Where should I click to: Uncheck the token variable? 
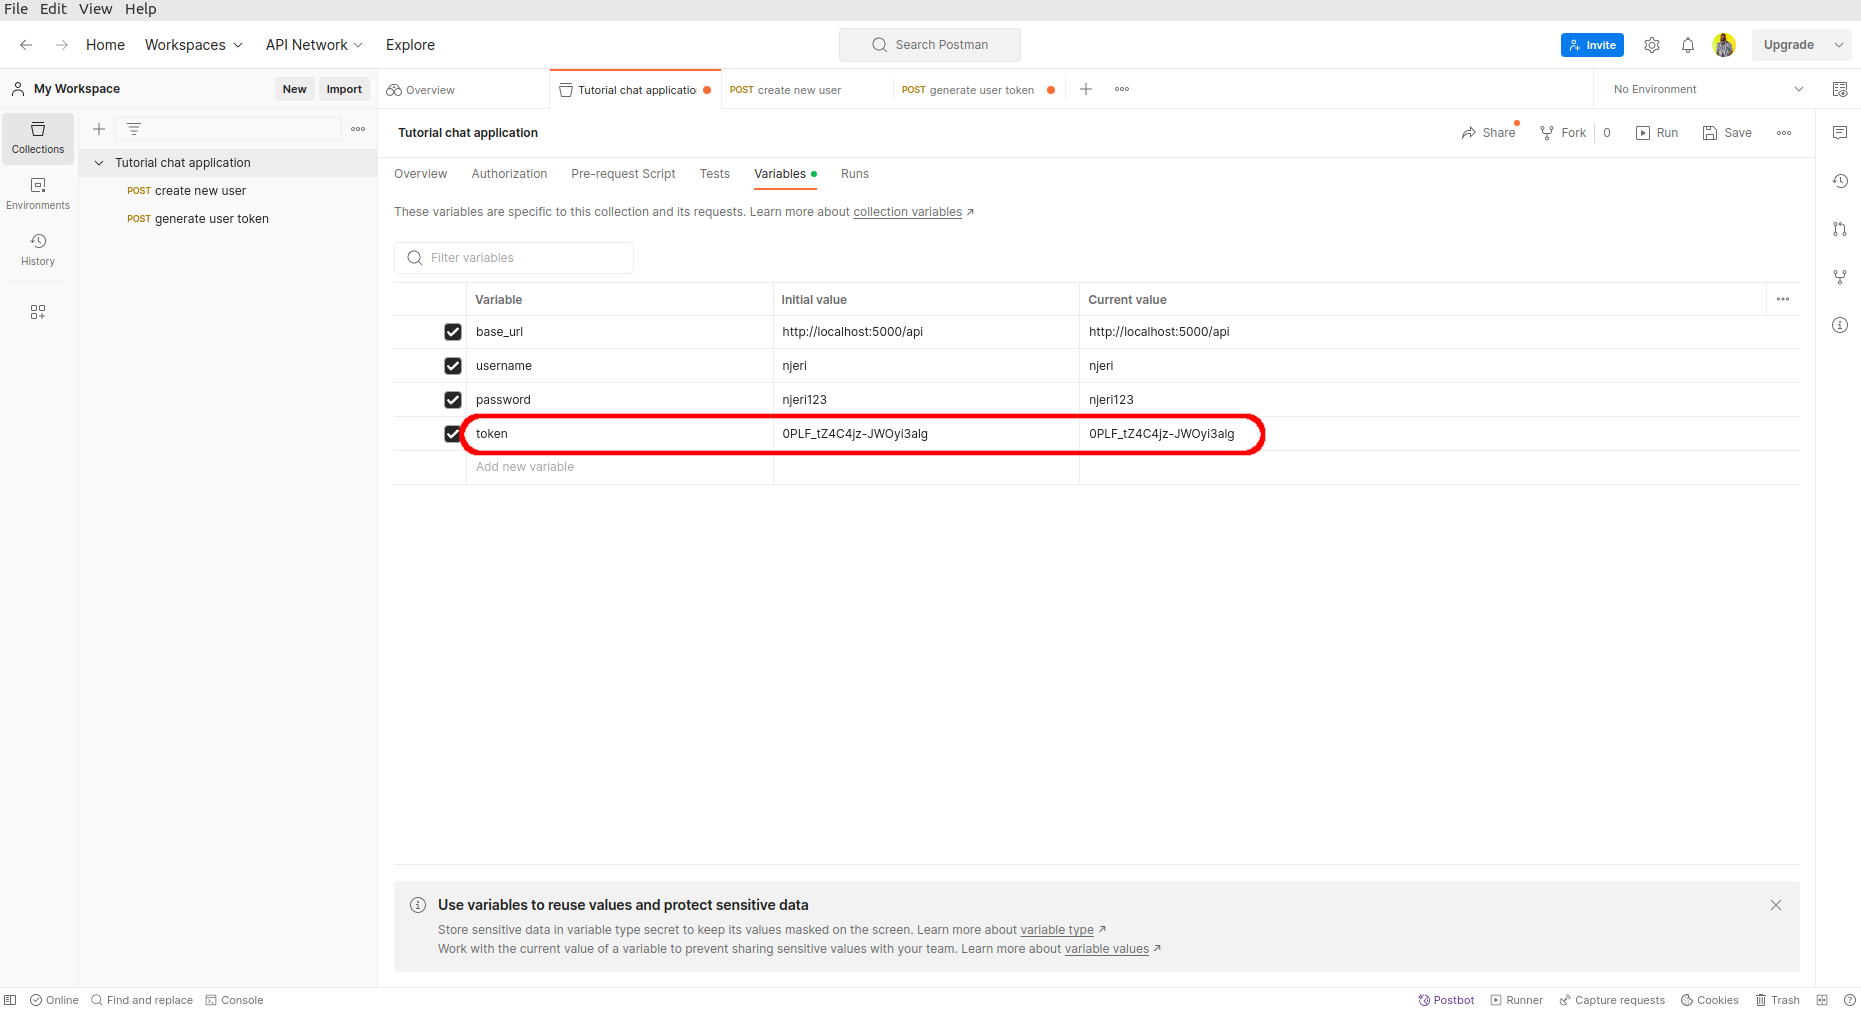point(453,434)
